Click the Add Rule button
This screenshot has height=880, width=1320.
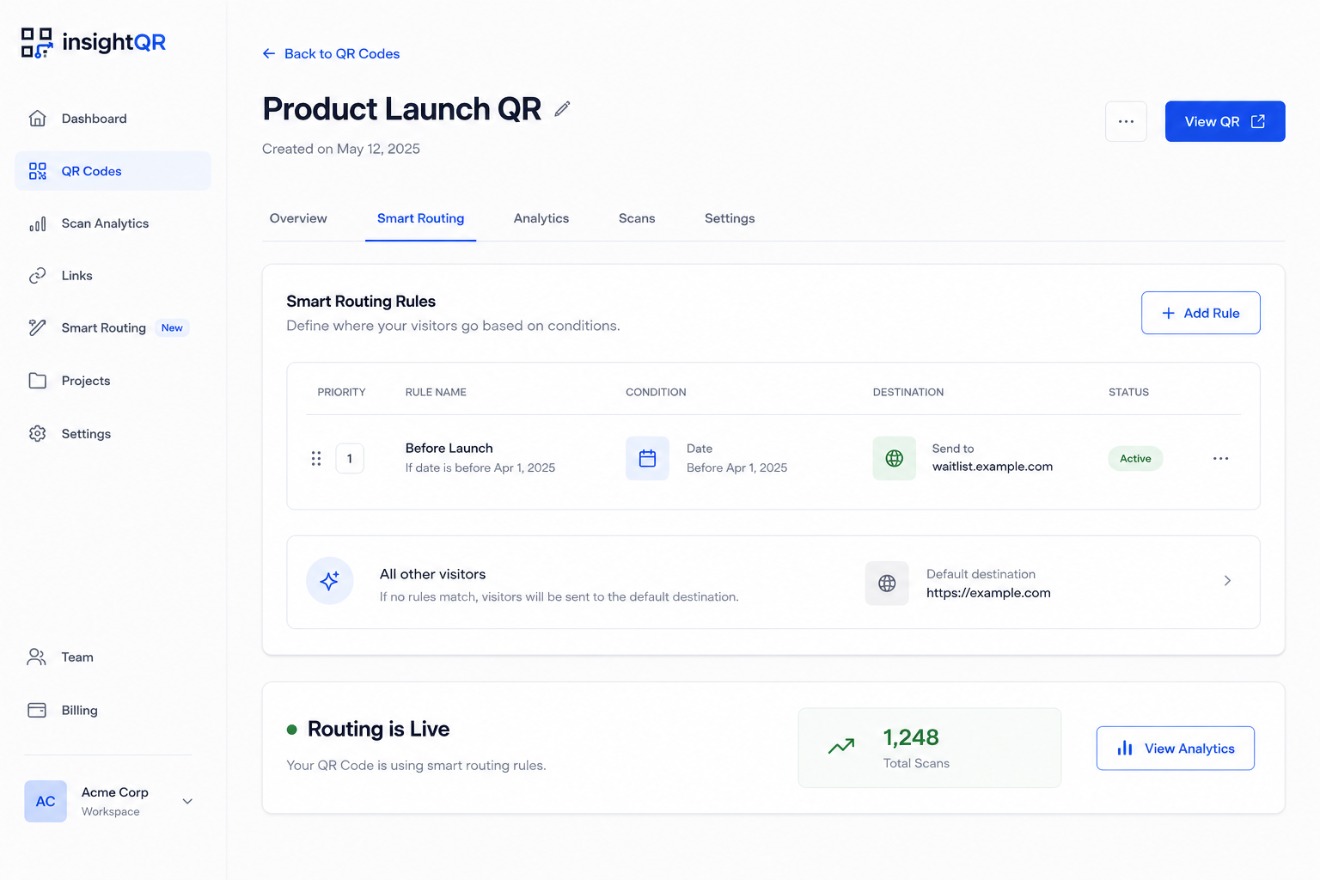point(1201,313)
